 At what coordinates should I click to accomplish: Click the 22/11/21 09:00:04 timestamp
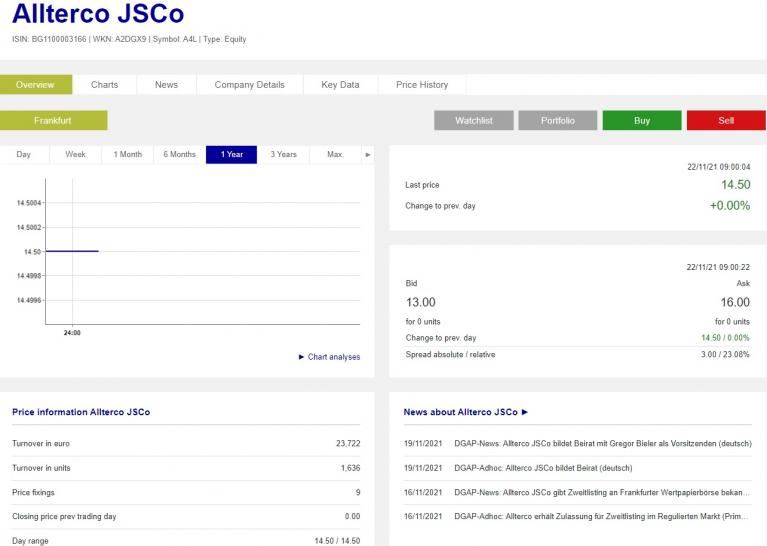pos(719,167)
